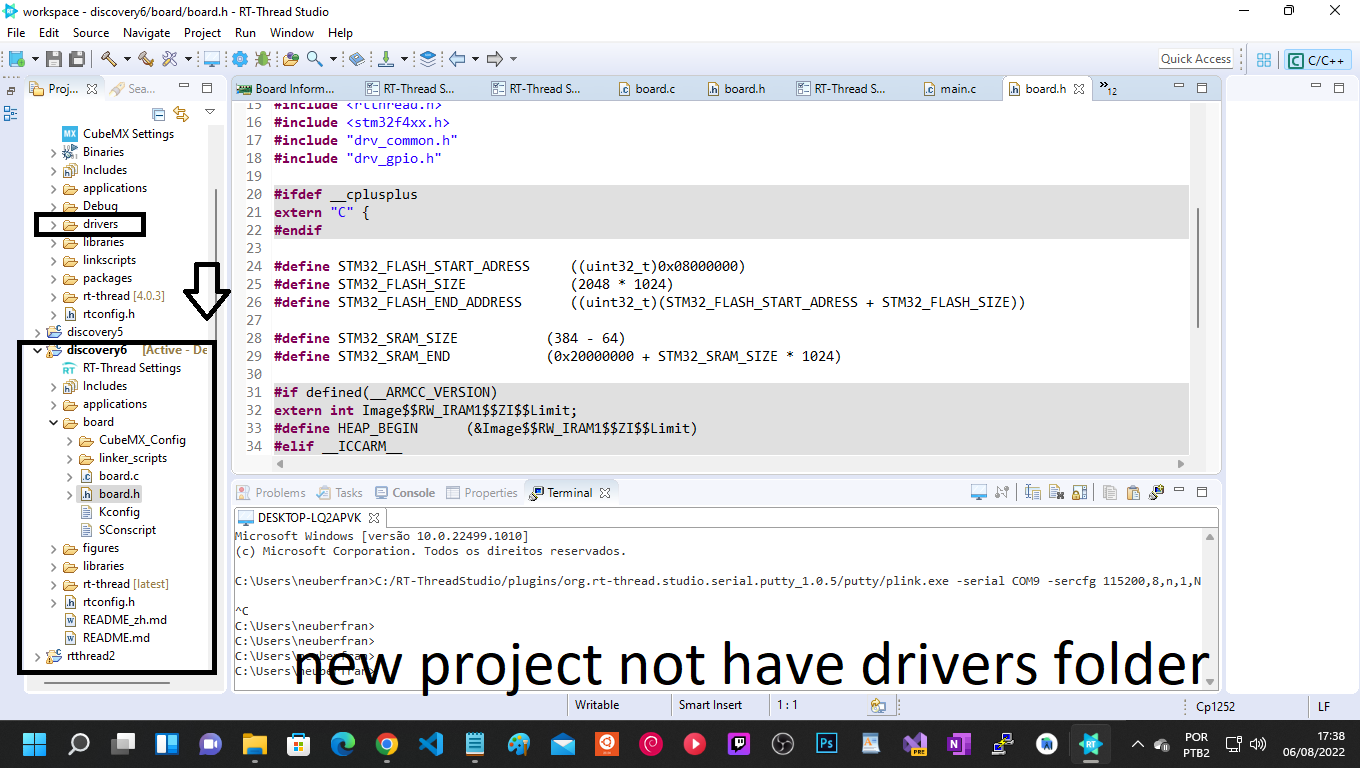Click the Search magnifier icon in the toolbar

point(314,60)
